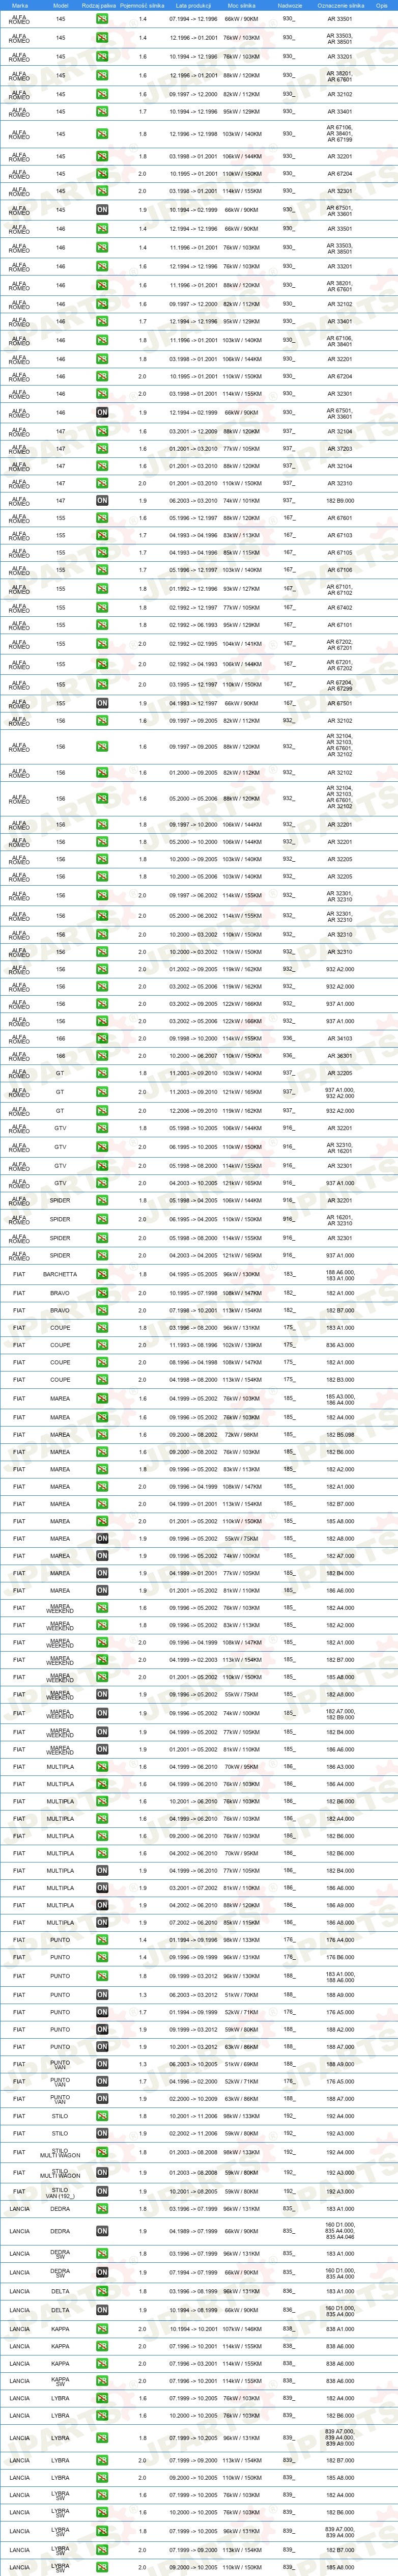Click petrol icon in Lancia Delta 1.8 row
Viewport: 398px width, 2576px height.
pyautogui.click(x=102, y=2291)
